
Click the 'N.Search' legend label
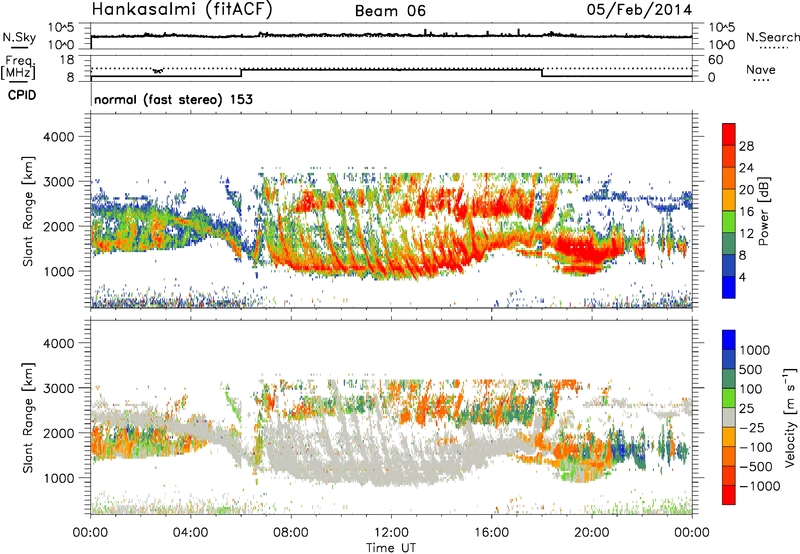[x=772, y=37]
